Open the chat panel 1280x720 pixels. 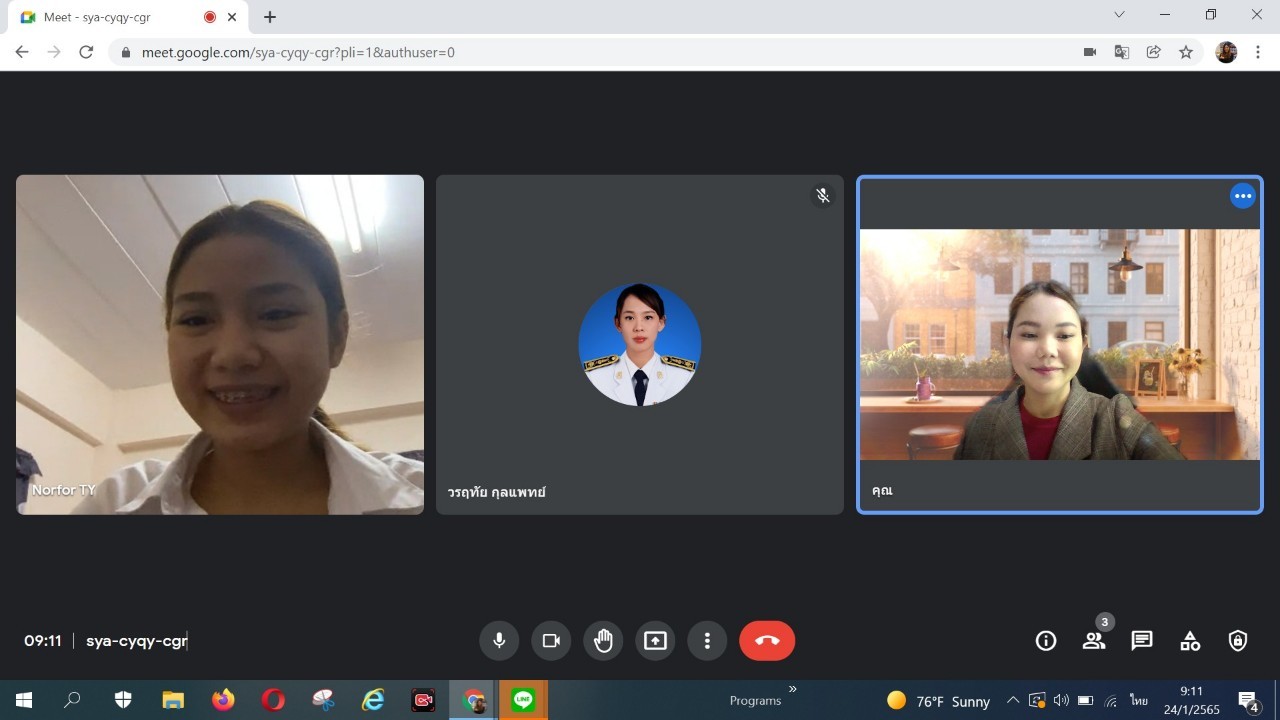pos(1142,641)
